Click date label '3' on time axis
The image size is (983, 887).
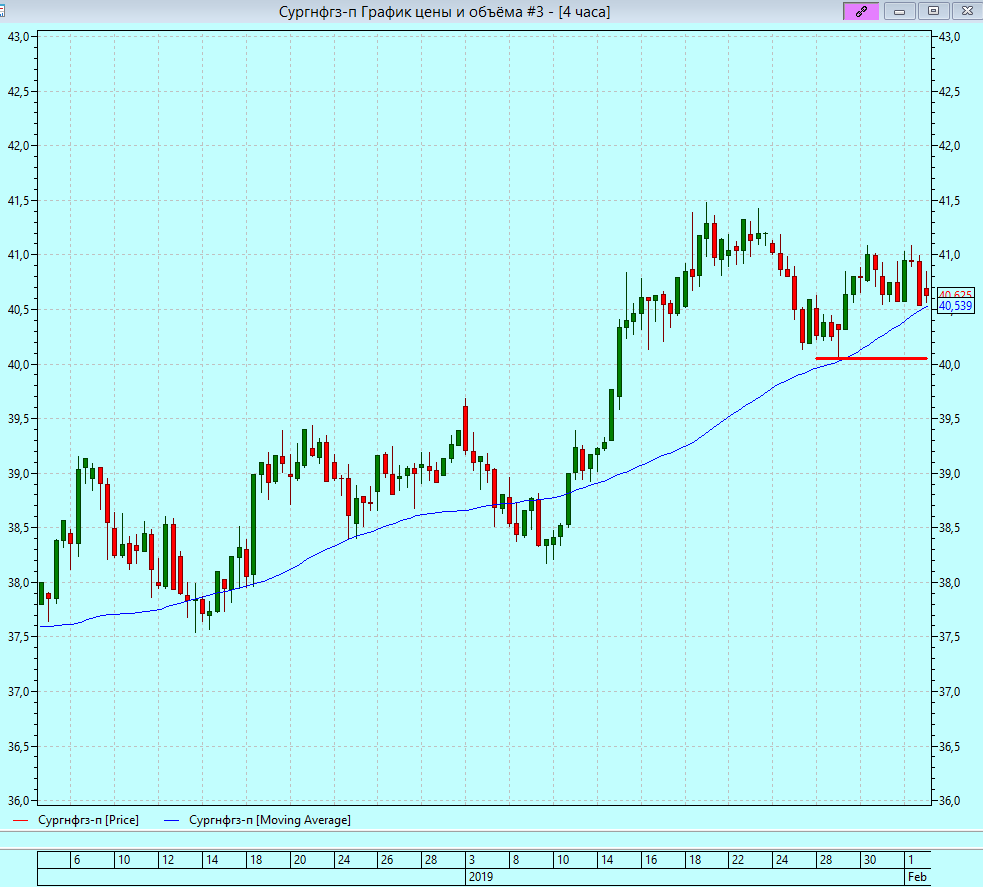[472, 859]
